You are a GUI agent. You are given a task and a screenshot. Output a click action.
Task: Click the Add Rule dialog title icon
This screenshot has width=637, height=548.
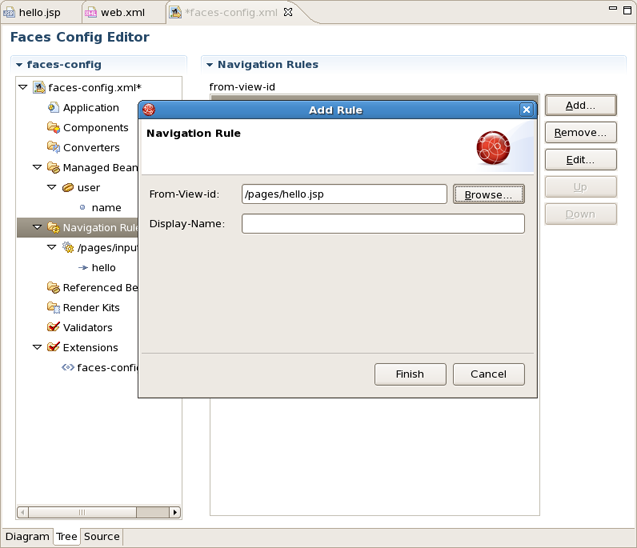(x=149, y=110)
